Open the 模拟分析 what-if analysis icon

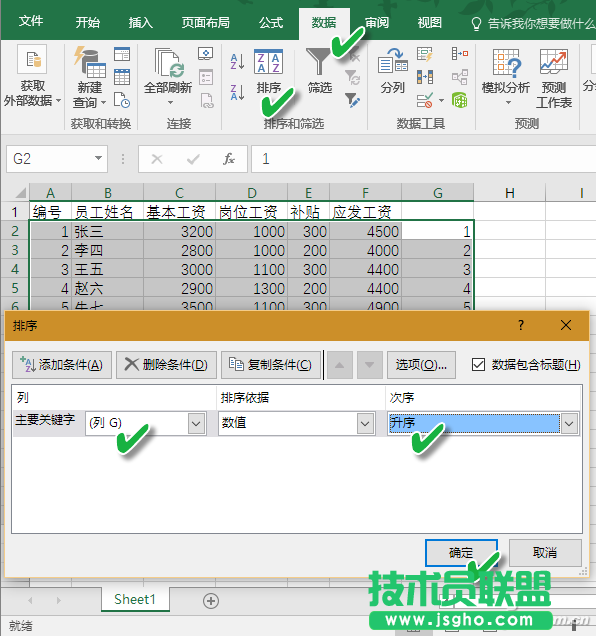click(x=506, y=63)
